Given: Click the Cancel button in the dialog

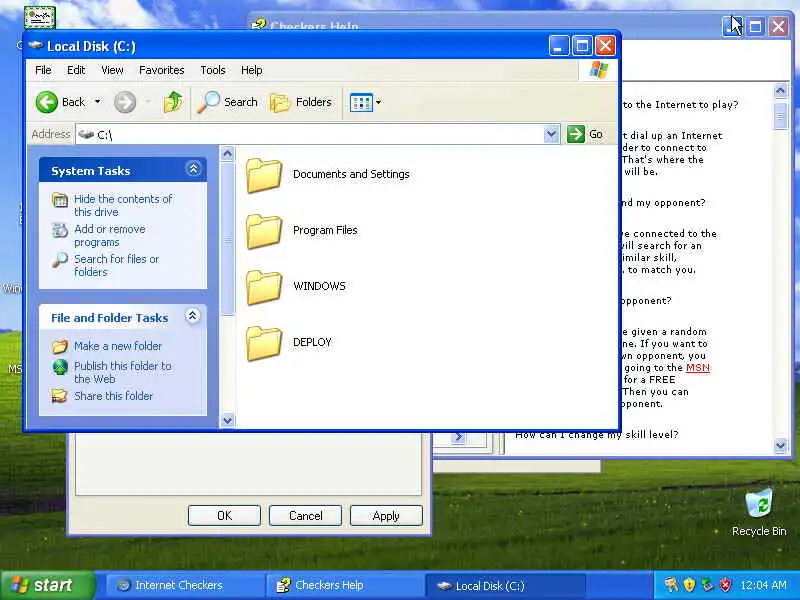Looking at the screenshot, I should 306,516.
